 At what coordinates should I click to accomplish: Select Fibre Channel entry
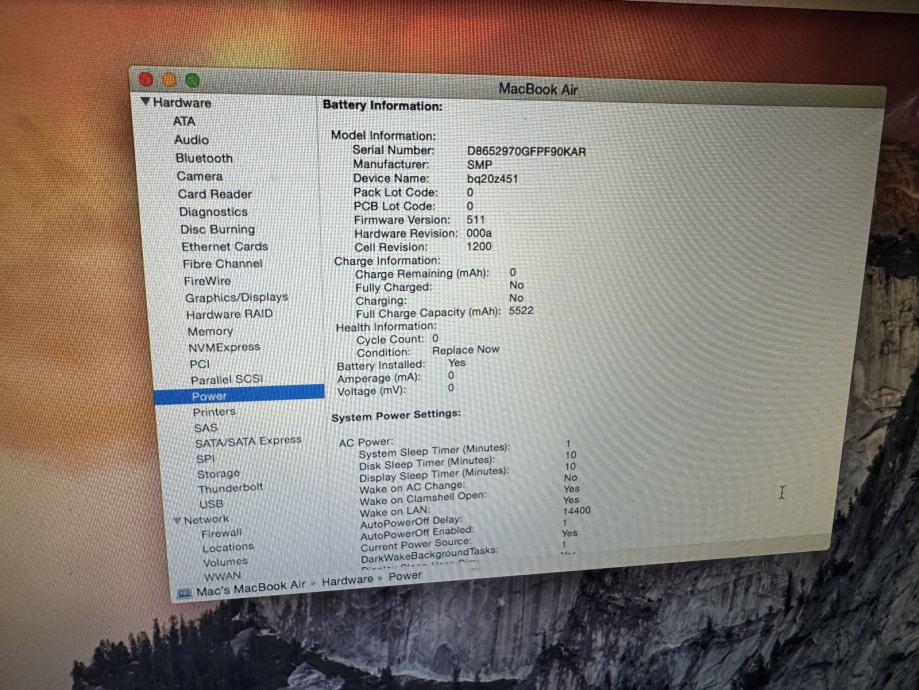point(223,264)
